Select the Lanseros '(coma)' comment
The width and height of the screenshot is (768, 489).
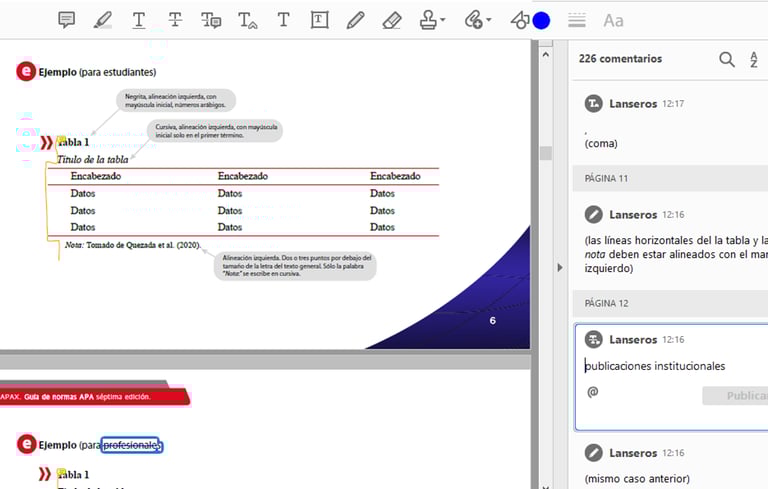(671, 123)
